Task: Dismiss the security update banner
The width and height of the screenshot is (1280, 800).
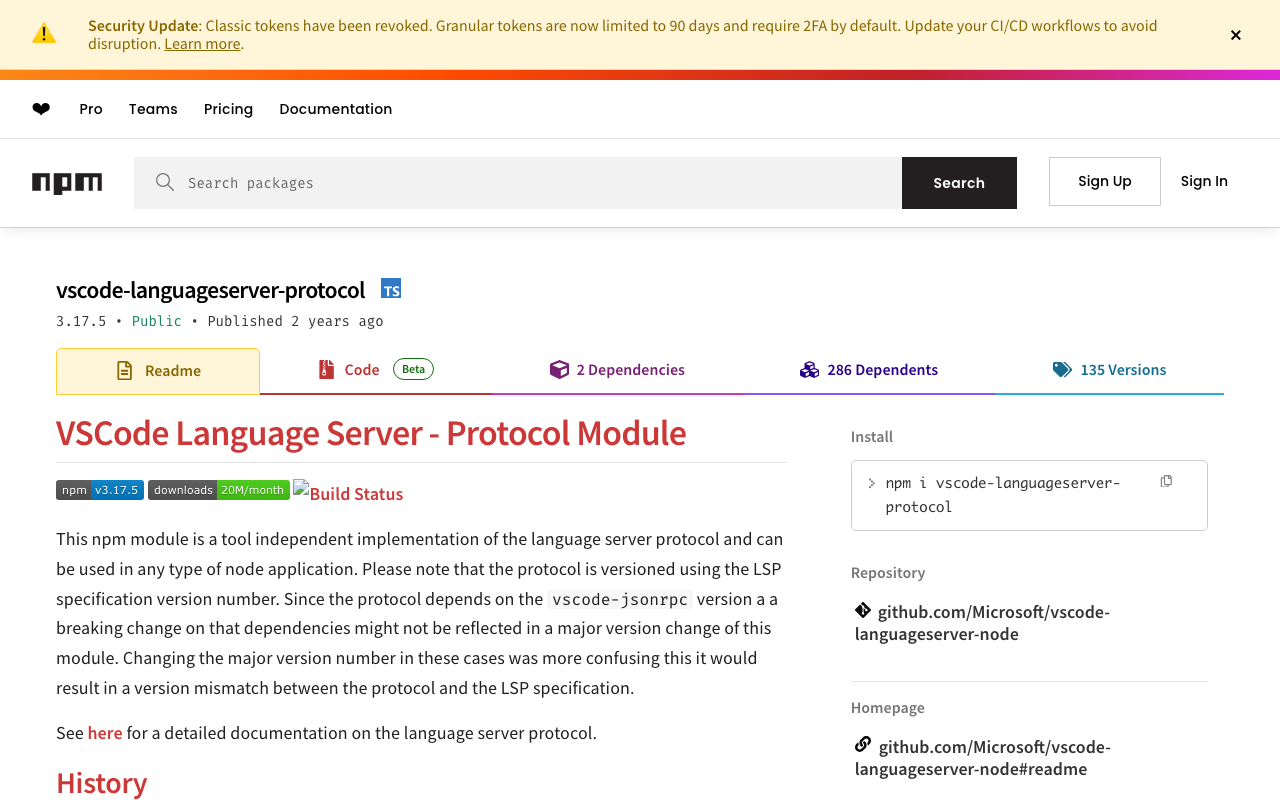Action: coord(1236,35)
